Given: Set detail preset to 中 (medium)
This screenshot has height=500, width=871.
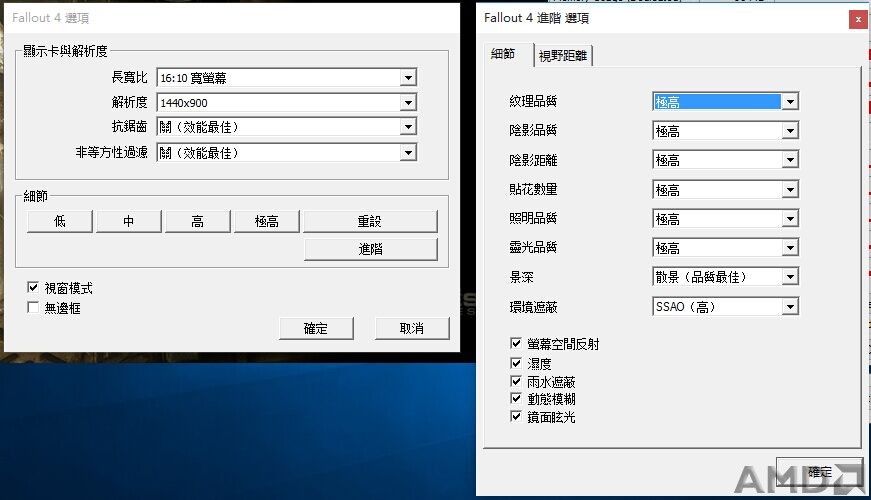Looking at the screenshot, I should pos(128,221).
